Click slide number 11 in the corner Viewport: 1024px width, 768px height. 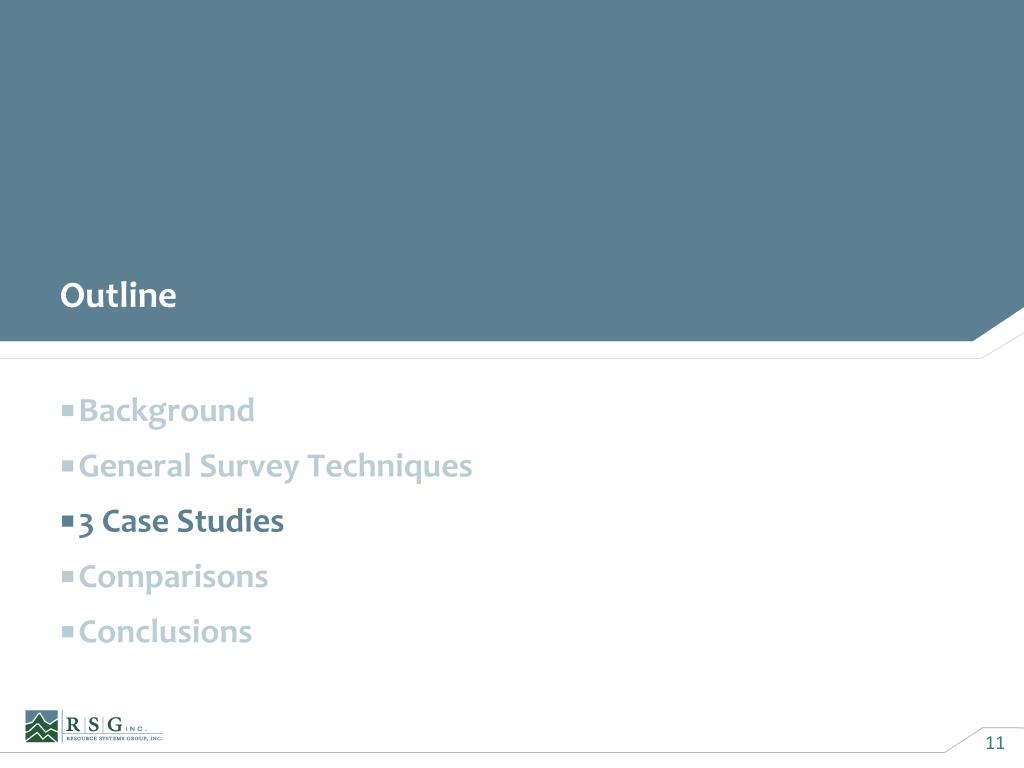point(995,743)
